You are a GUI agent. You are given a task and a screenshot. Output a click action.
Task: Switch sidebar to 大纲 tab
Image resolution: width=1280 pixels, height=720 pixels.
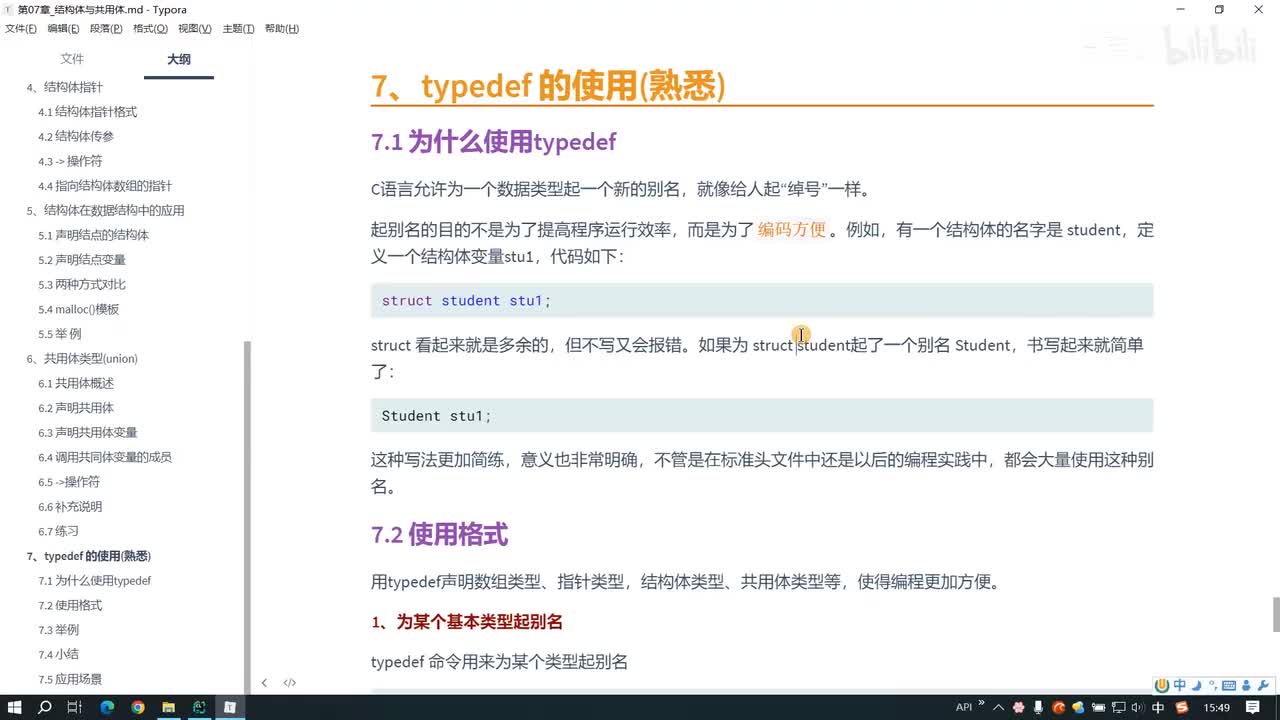coord(179,59)
